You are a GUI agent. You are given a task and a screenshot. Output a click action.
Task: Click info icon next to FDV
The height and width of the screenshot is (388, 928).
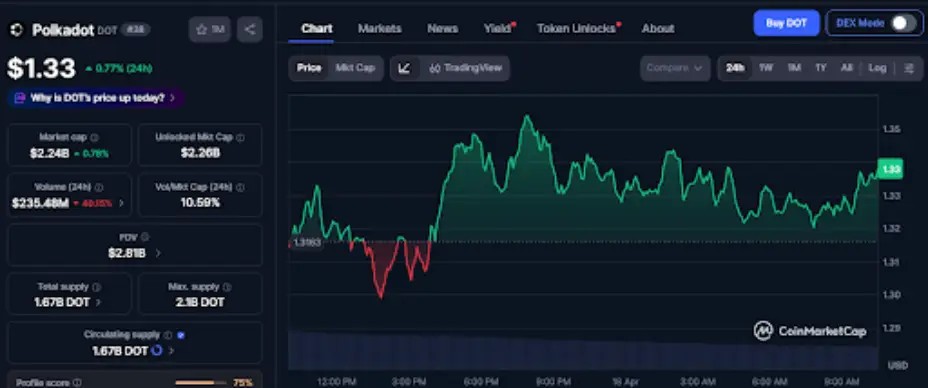145,237
